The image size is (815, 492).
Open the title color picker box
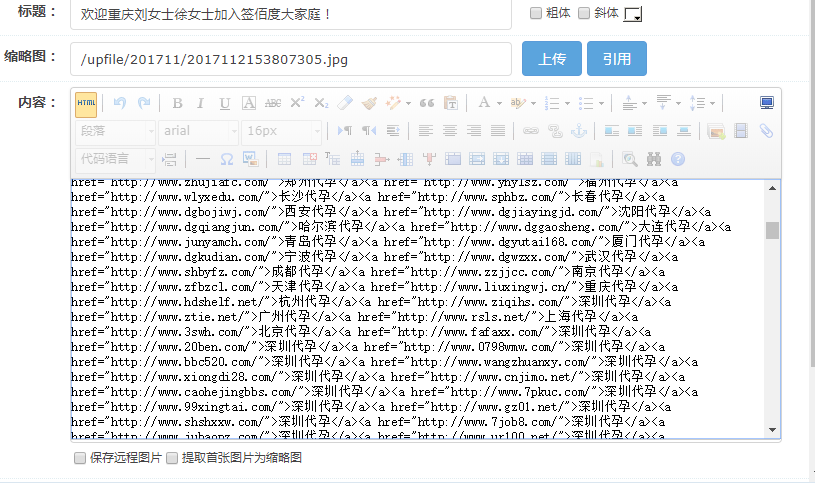click(x=633, y=14)
